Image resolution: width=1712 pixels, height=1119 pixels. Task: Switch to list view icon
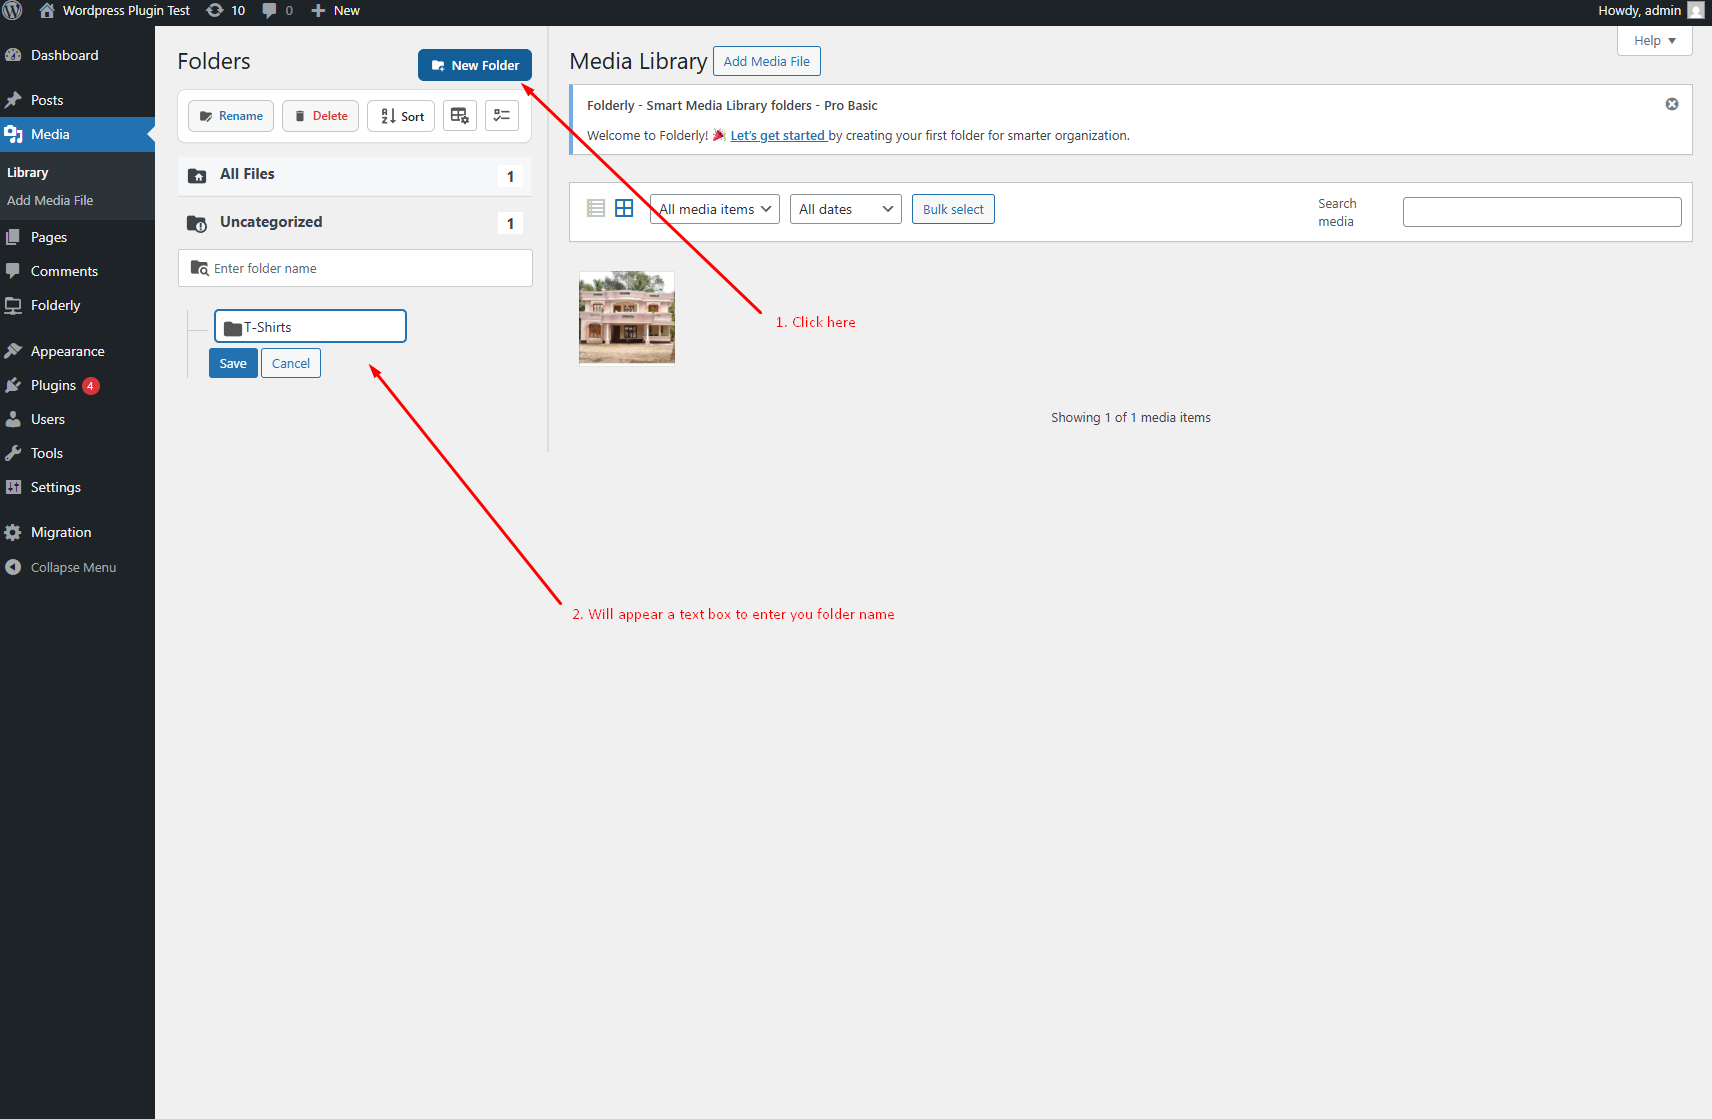coord(596,208)
